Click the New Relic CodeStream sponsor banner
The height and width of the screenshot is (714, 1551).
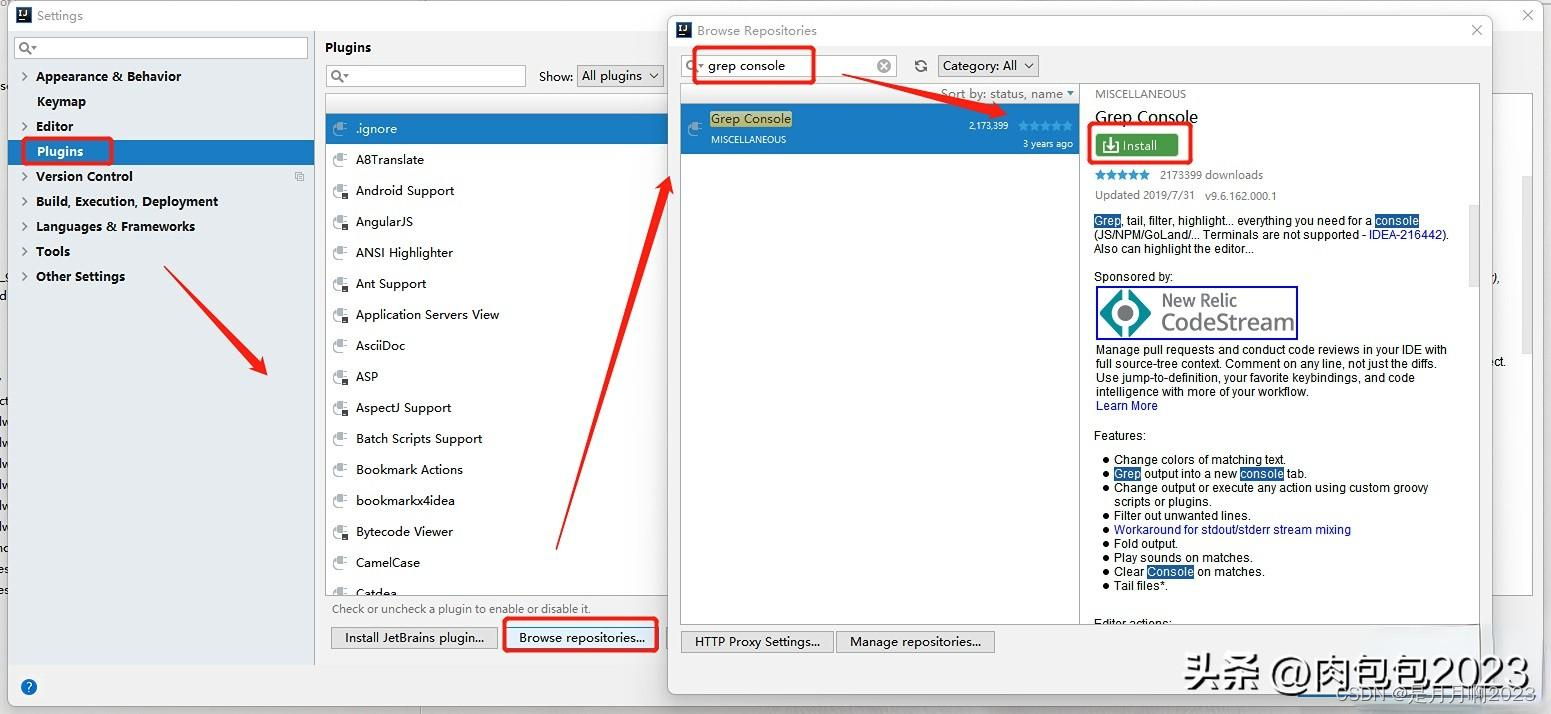tap(1197, 313)
